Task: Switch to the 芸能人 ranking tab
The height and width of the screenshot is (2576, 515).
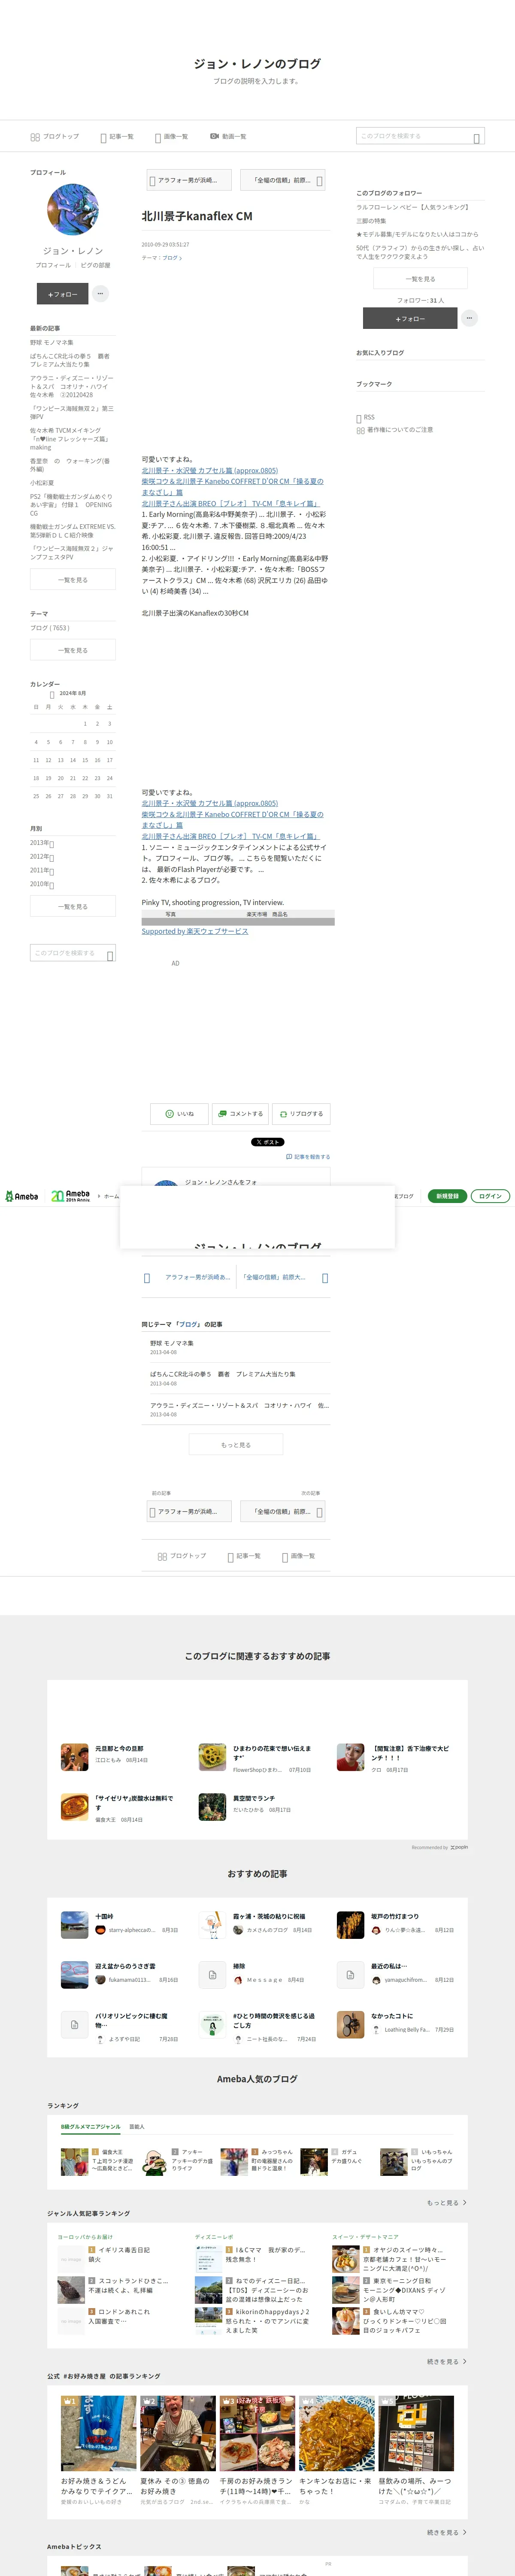Action: [137, 2126]
